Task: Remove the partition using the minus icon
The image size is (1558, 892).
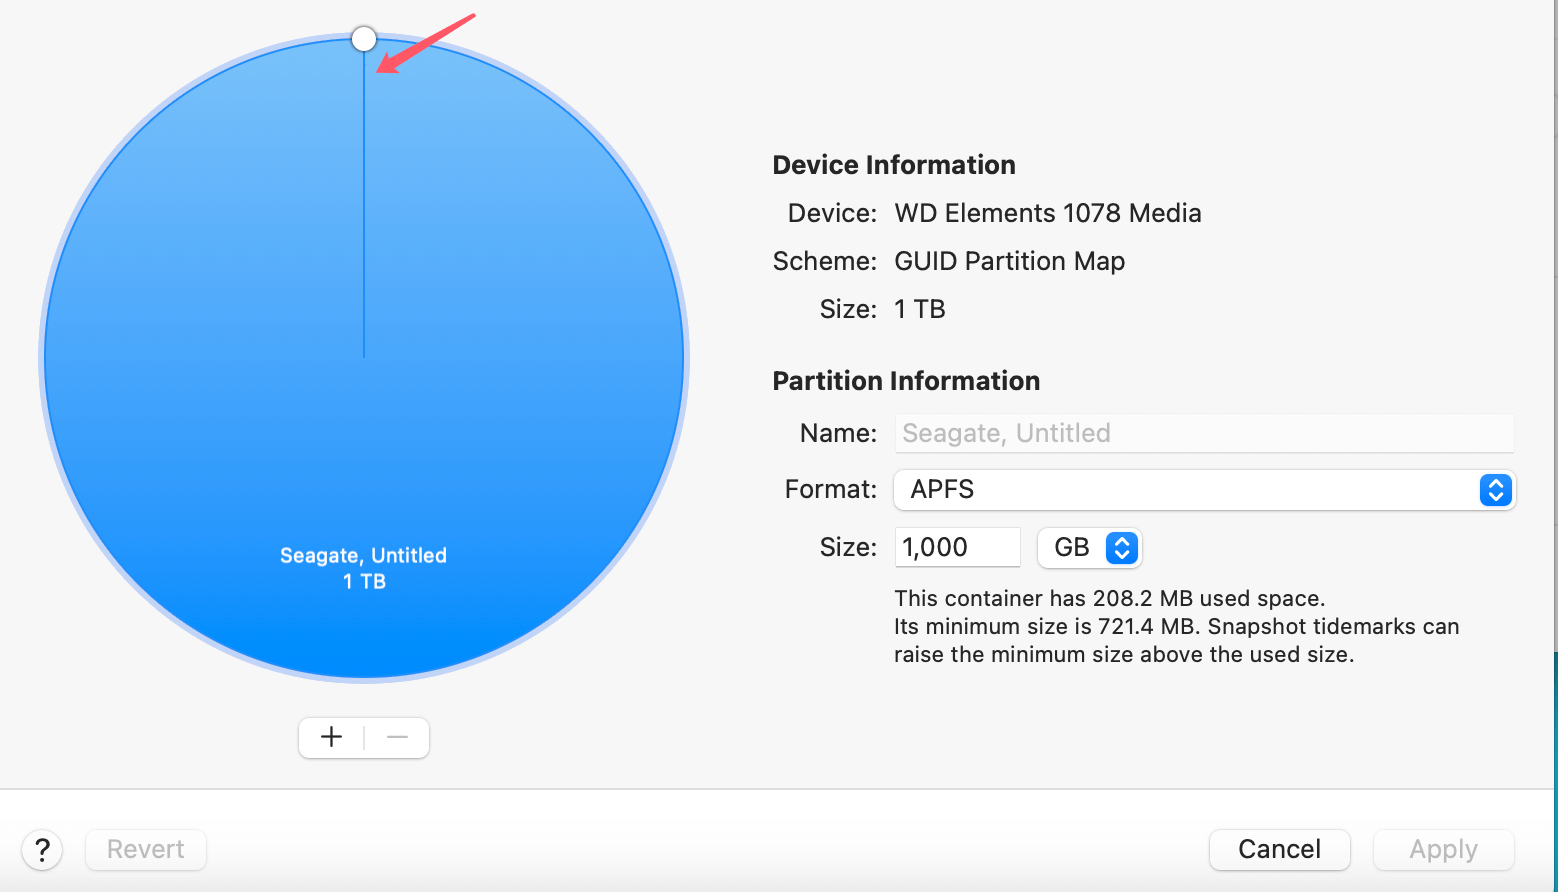Action: point(397,737)
